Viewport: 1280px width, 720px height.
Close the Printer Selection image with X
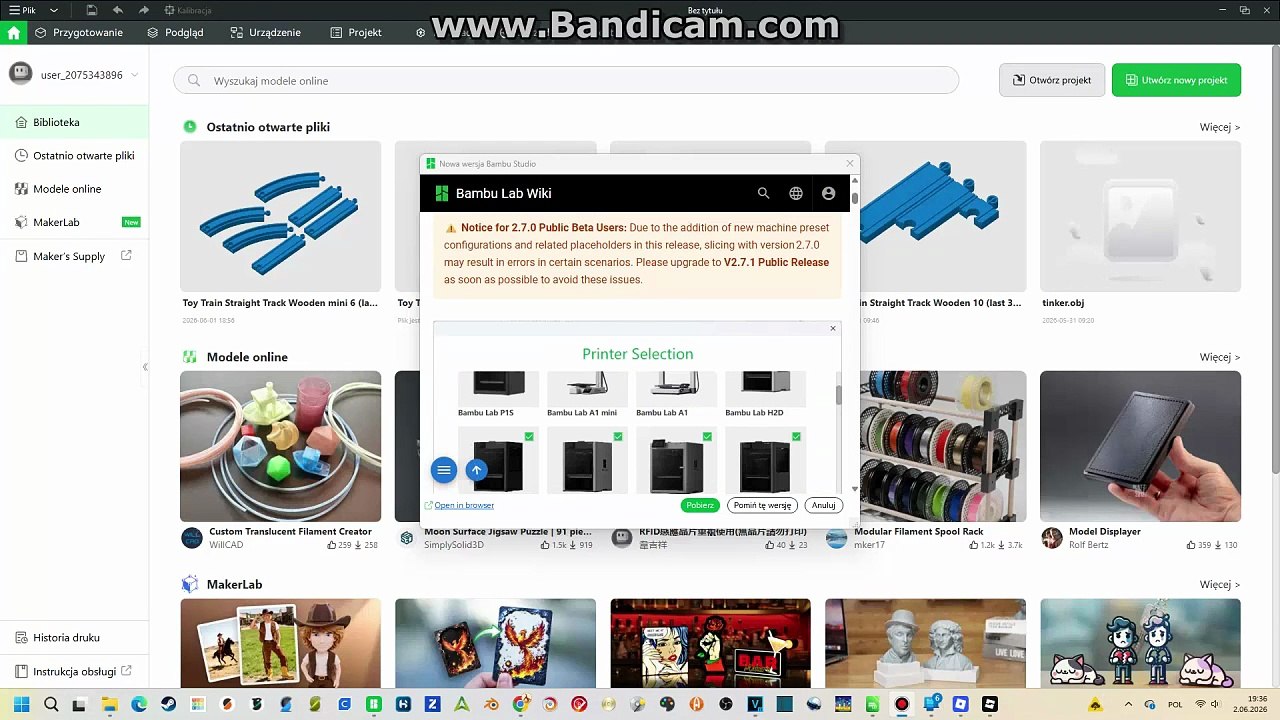coord(832,328)
